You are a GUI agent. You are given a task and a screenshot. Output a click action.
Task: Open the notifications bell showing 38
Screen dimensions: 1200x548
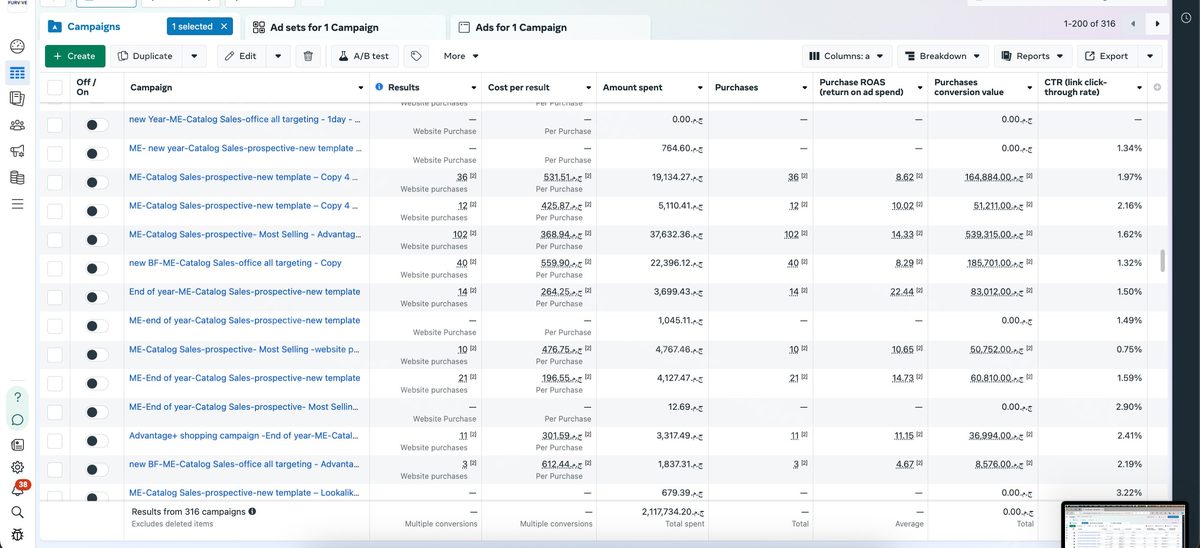(x=18, y=489)
